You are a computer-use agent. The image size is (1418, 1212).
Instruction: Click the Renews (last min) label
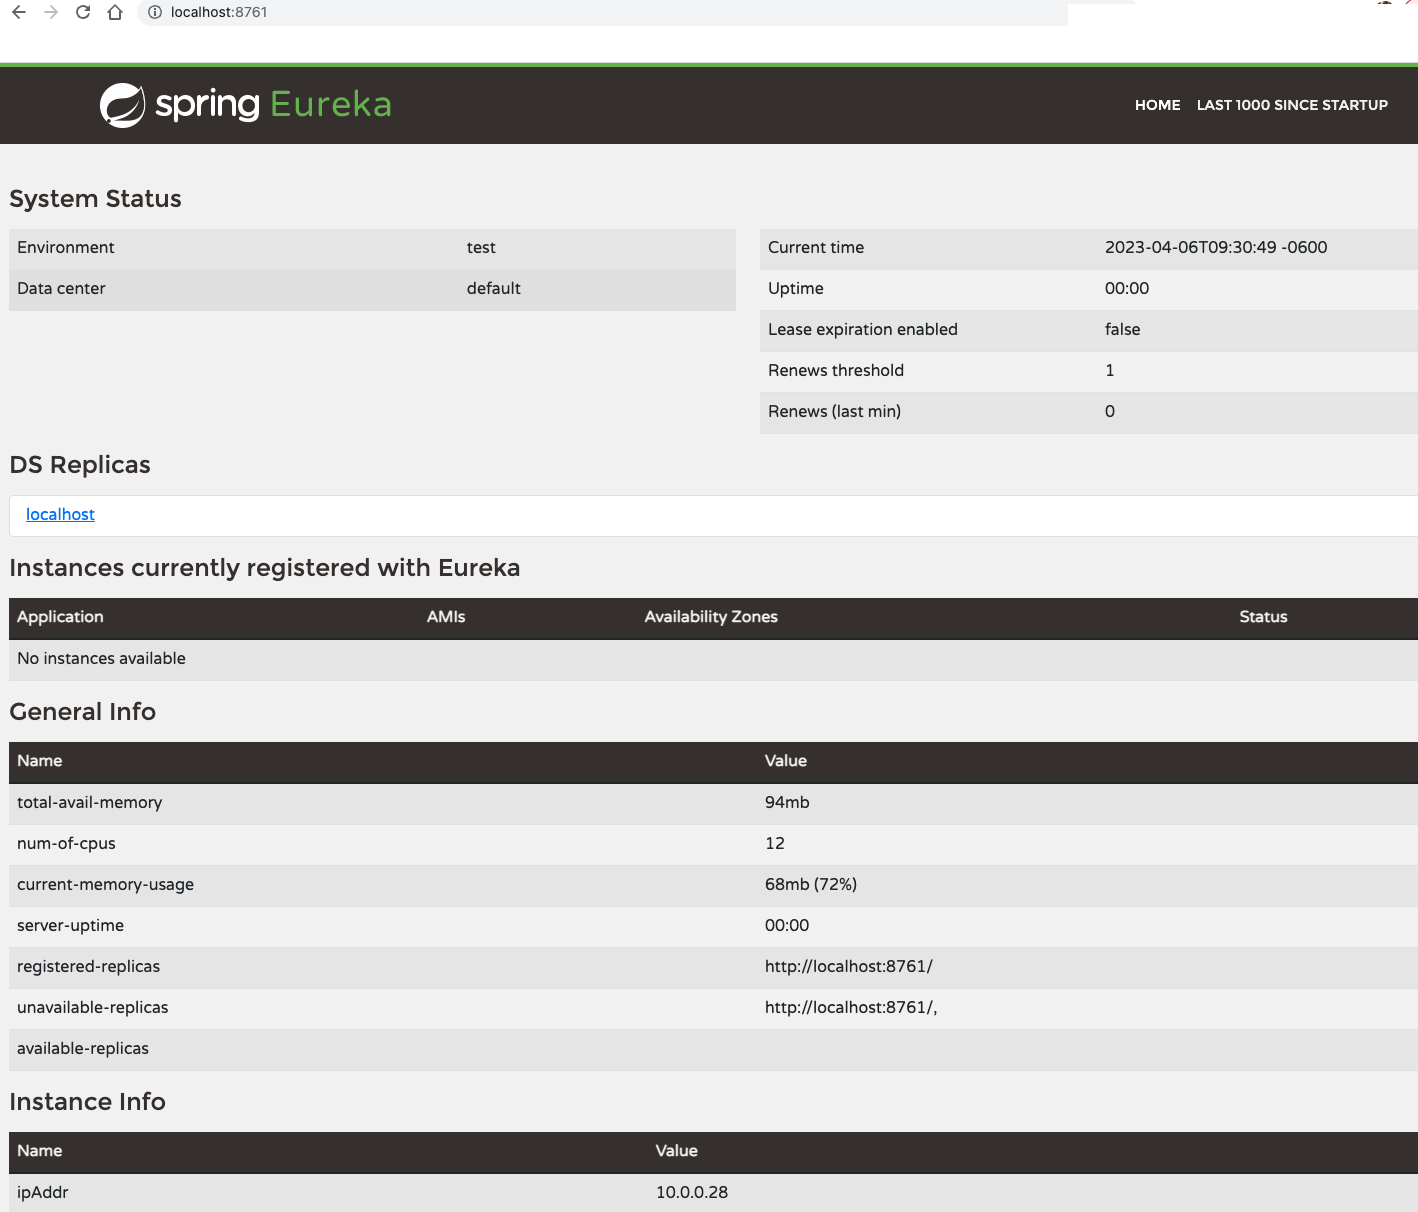(x=834, y=412)
